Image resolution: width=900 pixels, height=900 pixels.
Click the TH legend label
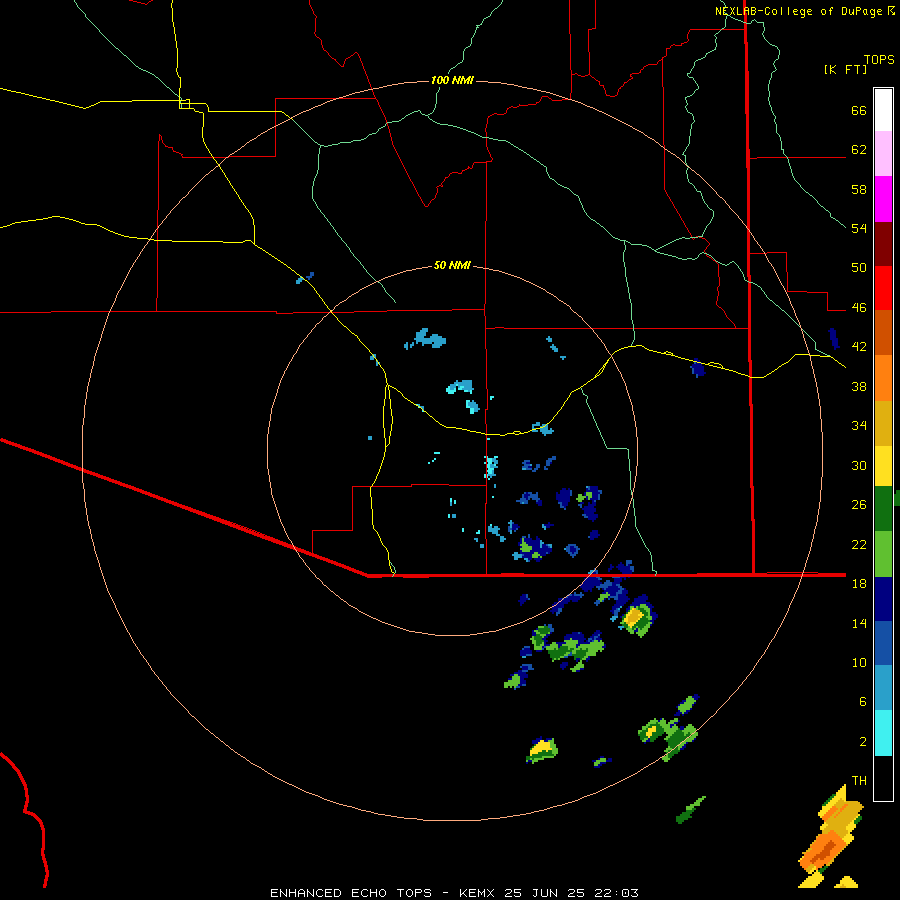point(859,781)
